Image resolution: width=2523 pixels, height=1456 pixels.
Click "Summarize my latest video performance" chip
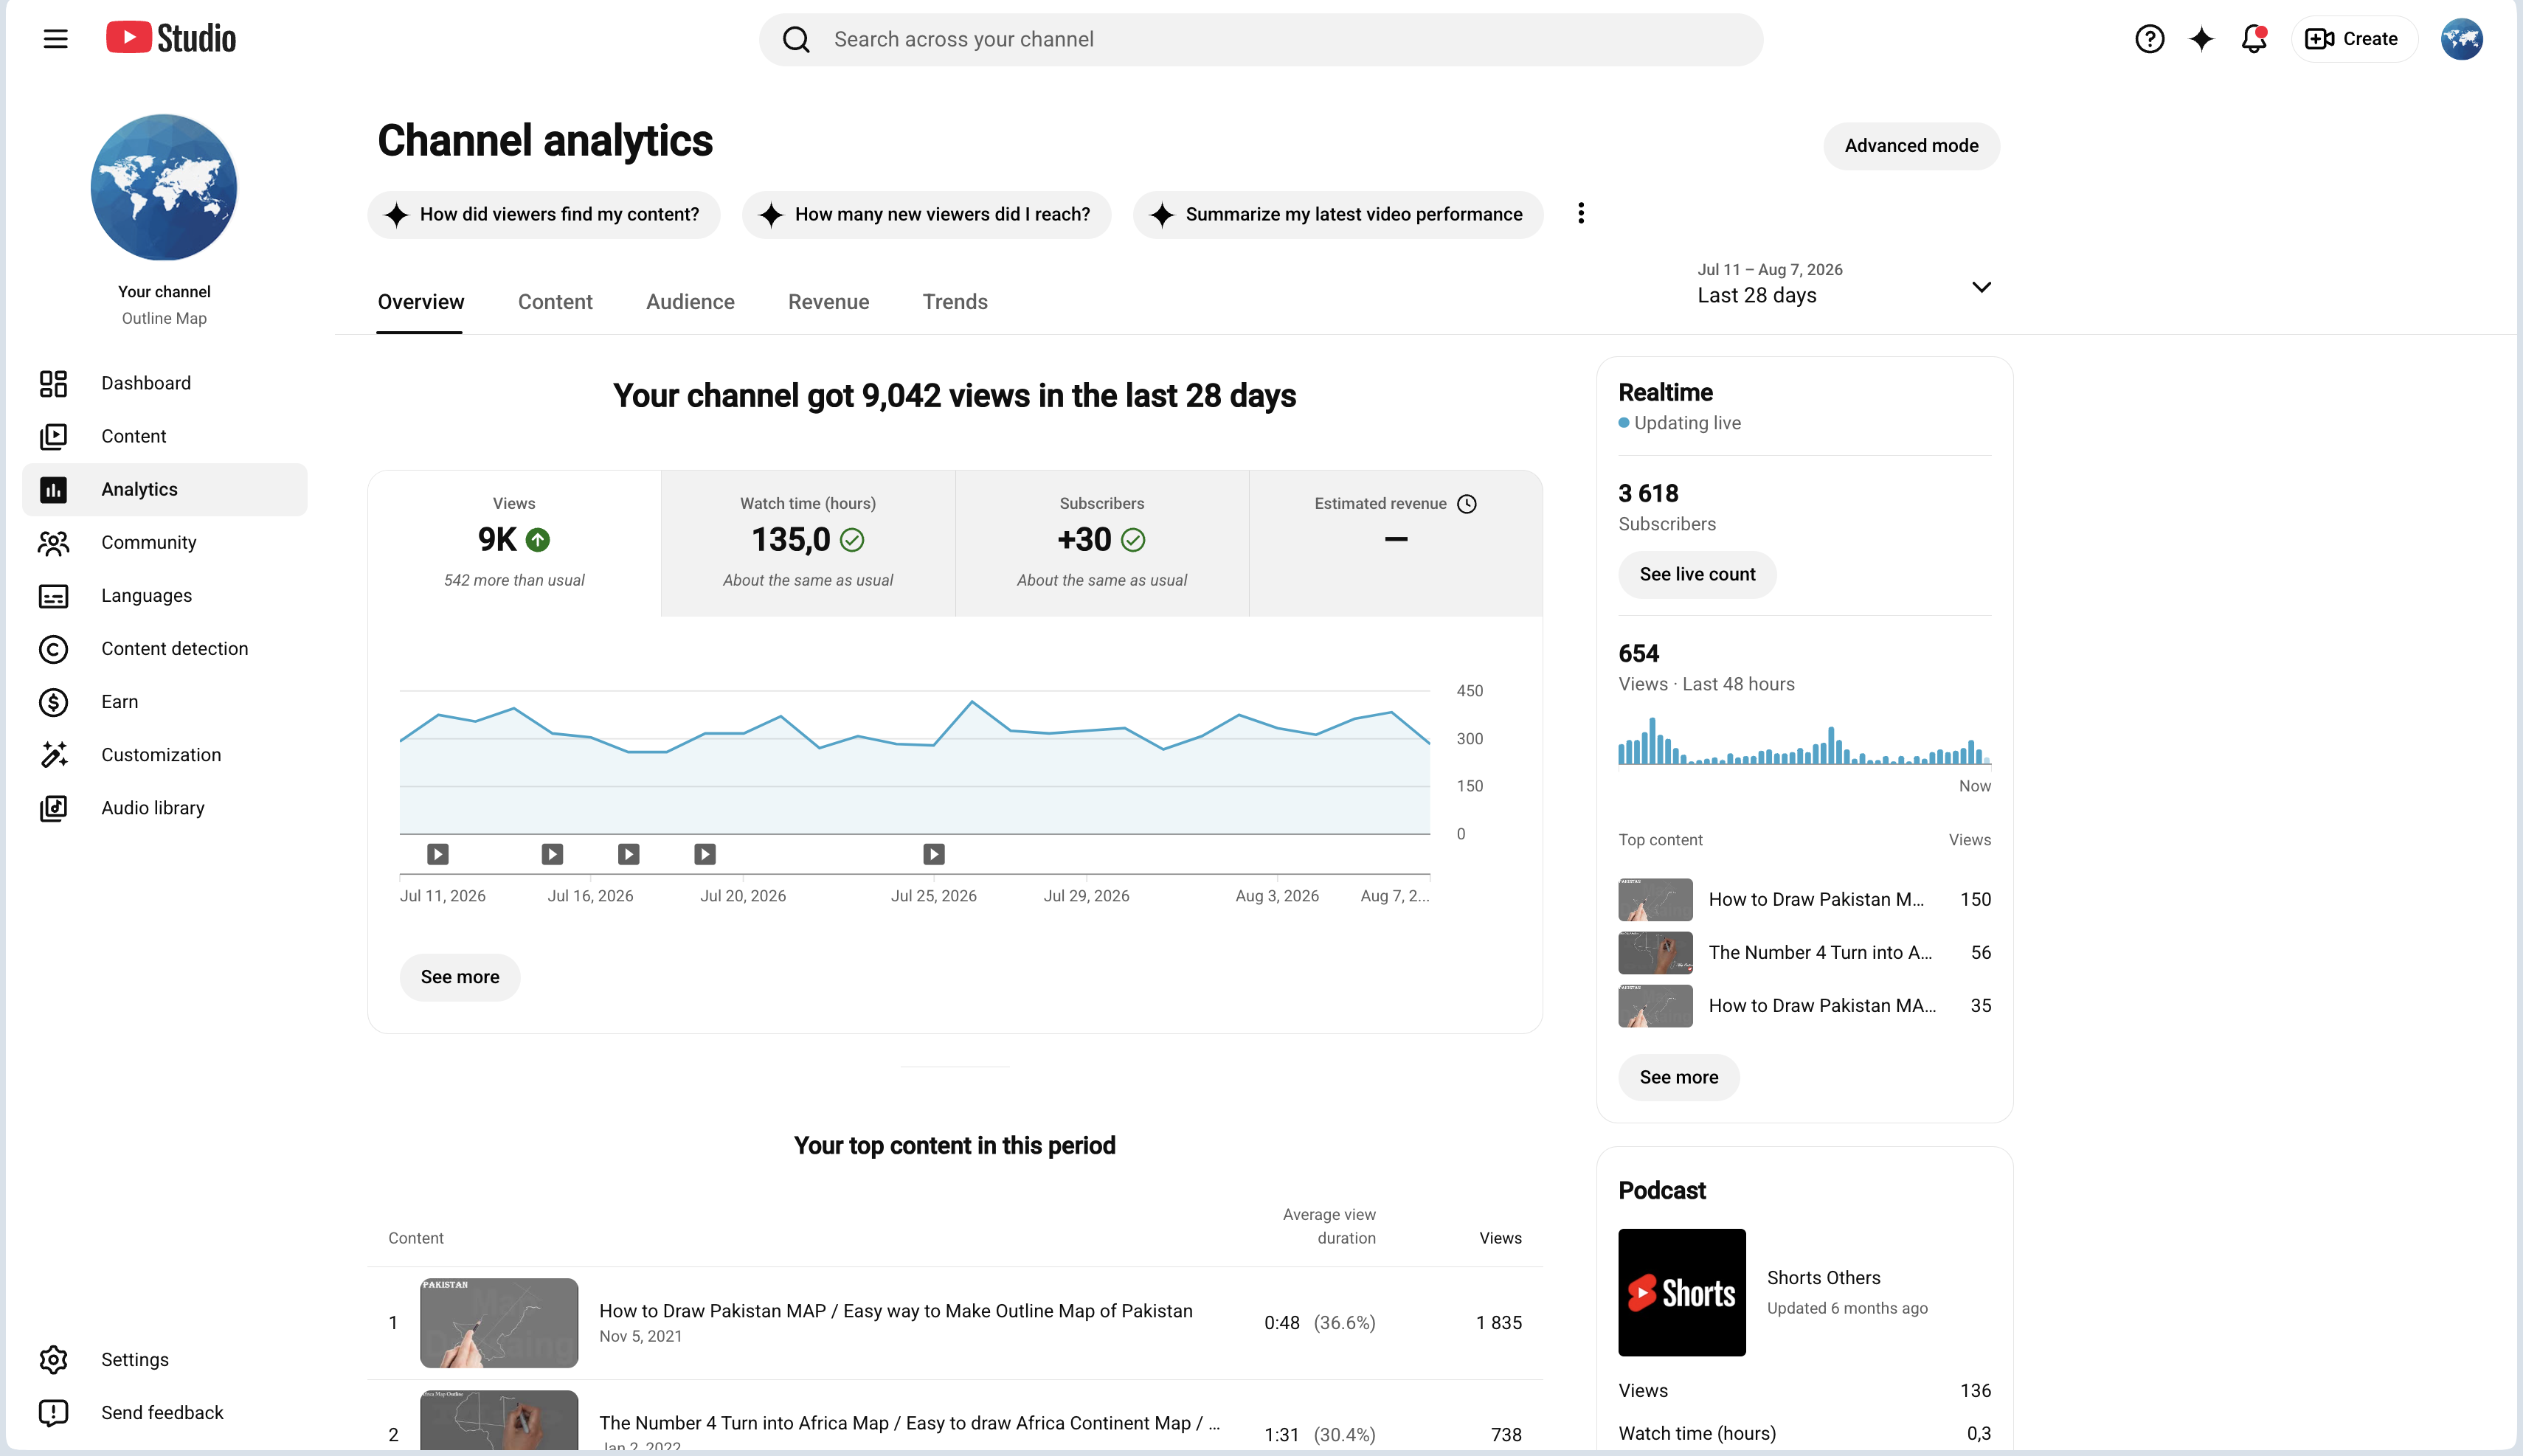pos(1338,214)
